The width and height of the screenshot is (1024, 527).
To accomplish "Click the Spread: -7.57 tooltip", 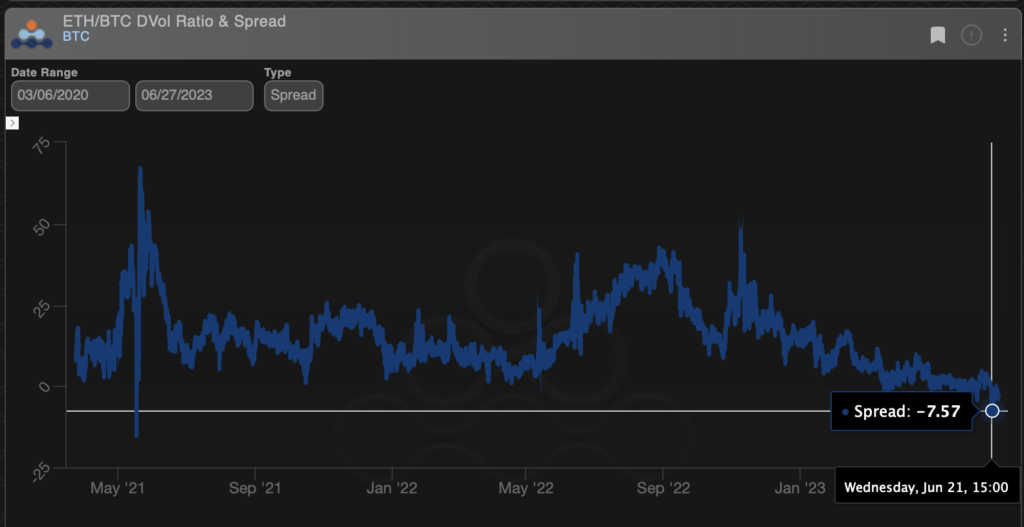I will 901,411.
